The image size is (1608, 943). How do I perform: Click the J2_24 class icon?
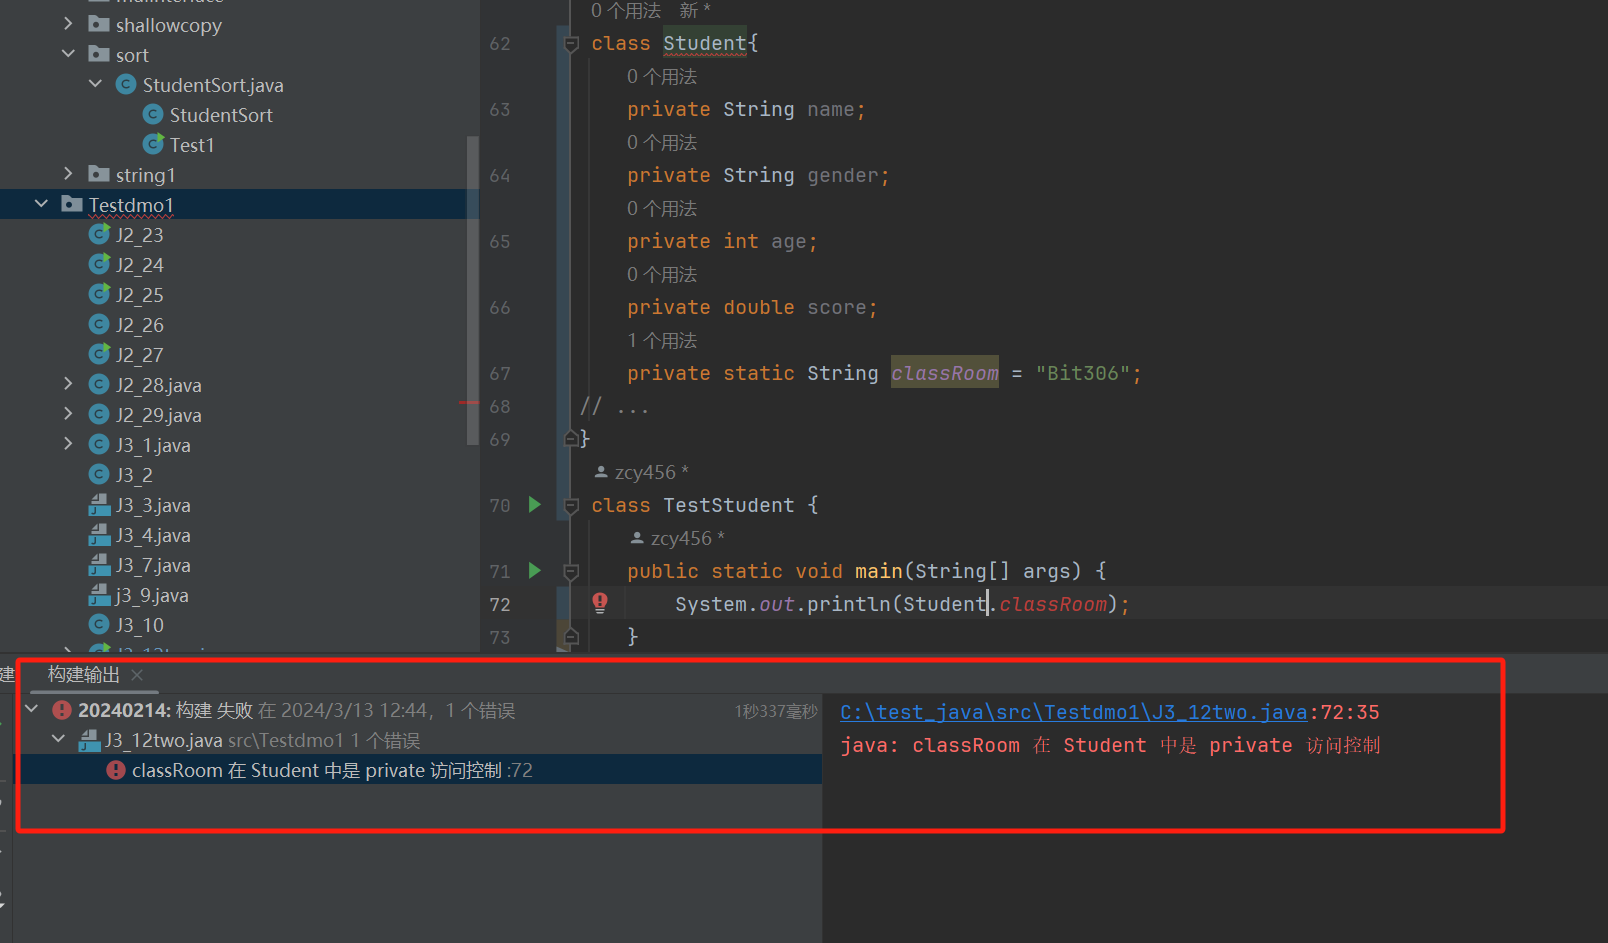99,264
